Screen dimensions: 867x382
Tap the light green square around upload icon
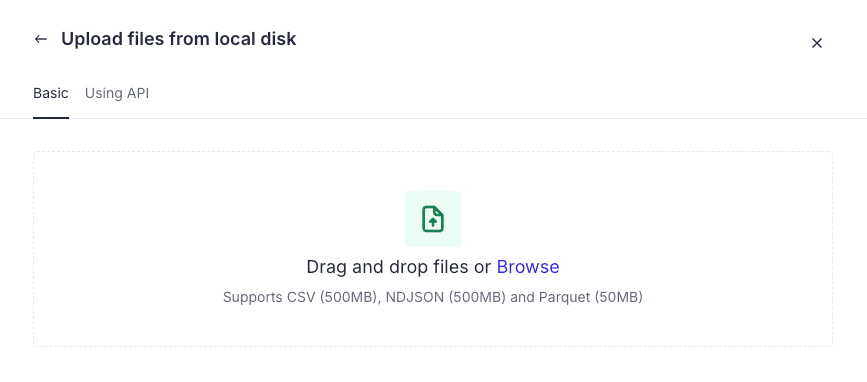[x=433, y=219]
